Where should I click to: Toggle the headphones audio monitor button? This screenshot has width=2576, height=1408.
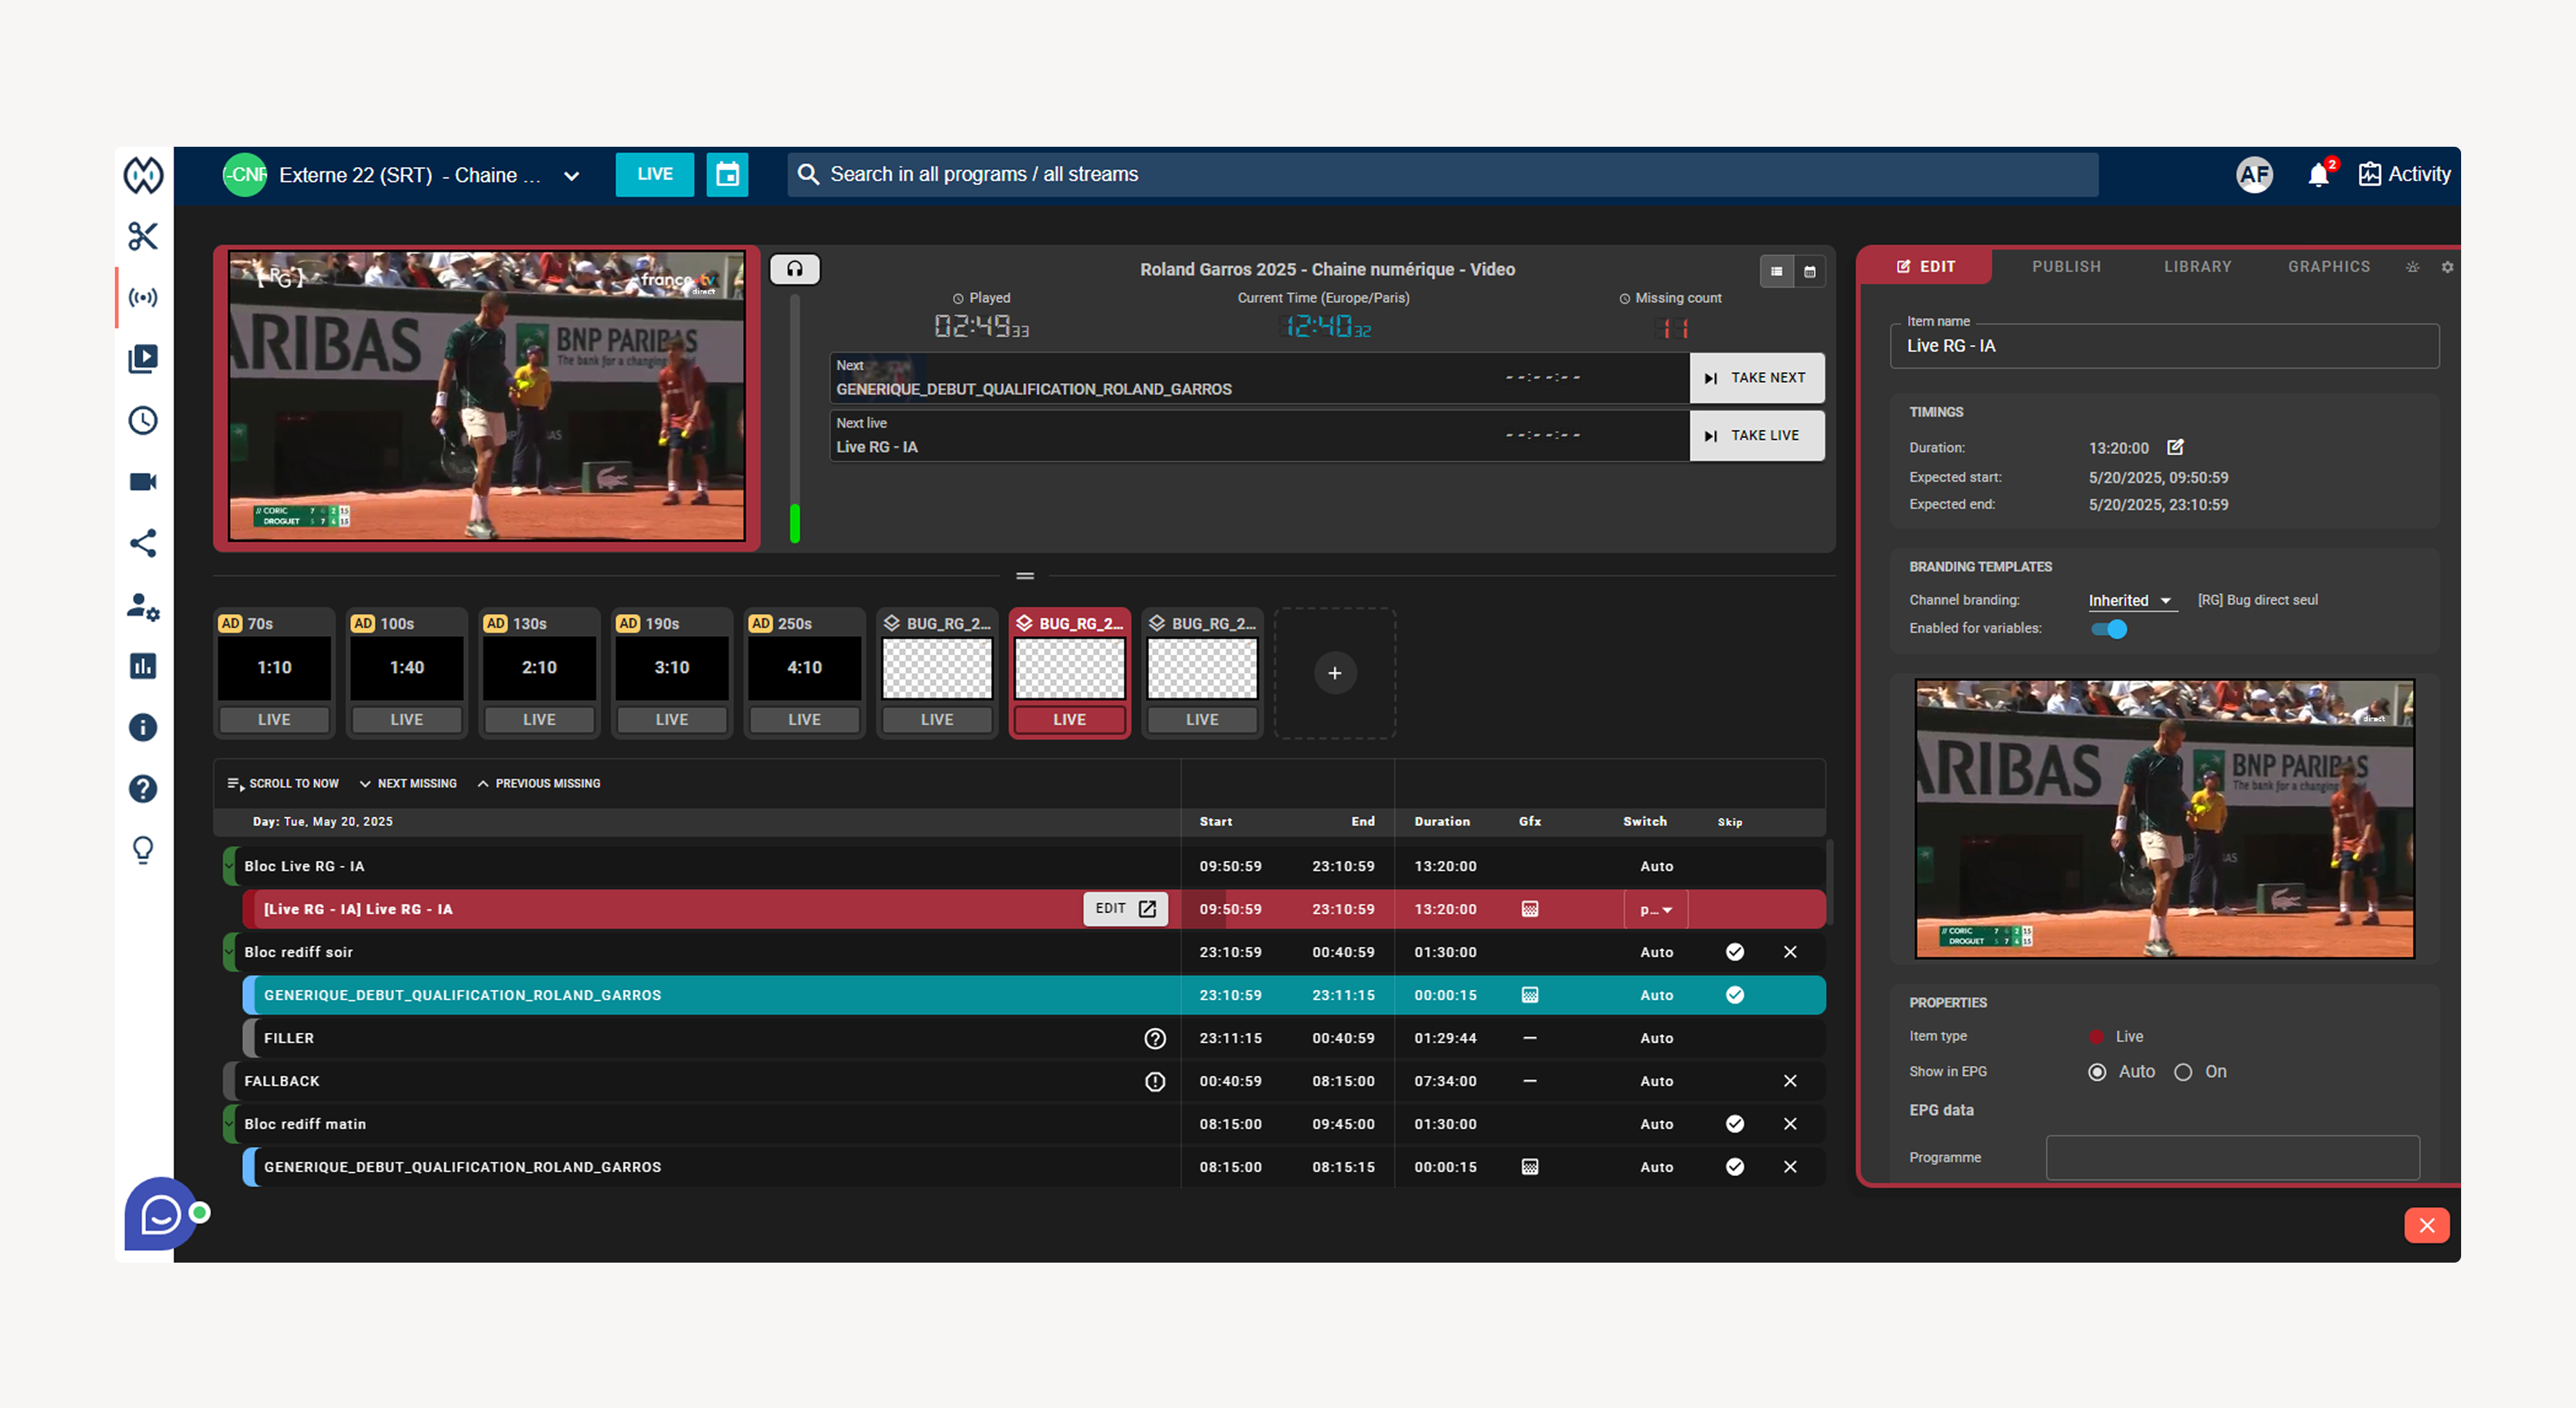tap(795, 269)
